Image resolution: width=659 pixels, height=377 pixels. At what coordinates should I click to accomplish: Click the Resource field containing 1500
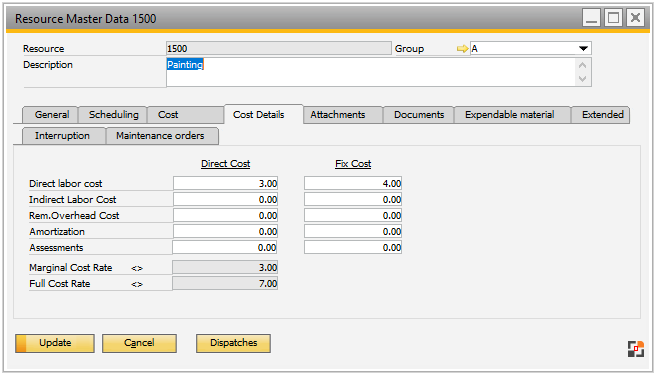[279, 48]
